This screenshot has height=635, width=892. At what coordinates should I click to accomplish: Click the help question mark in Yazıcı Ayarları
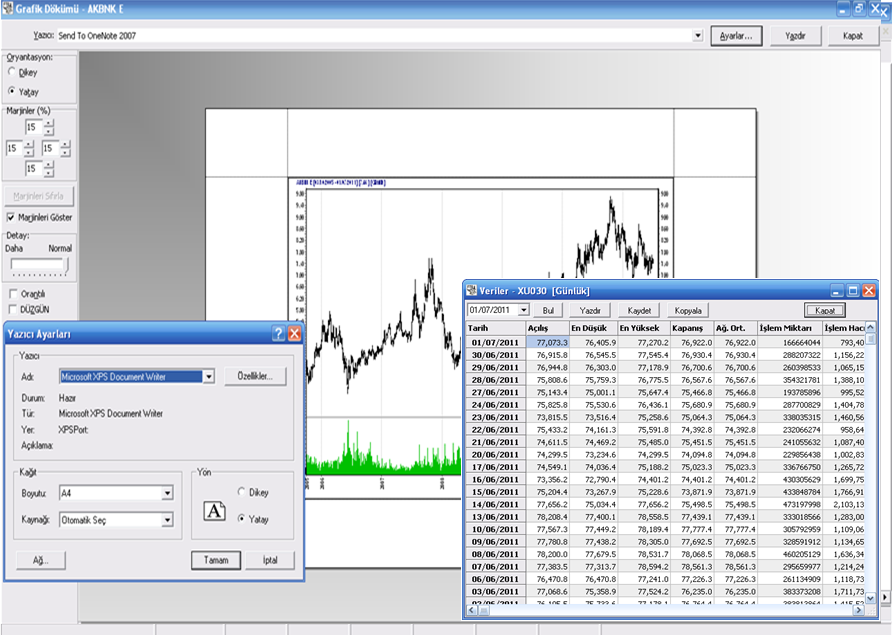coord(278,333)
